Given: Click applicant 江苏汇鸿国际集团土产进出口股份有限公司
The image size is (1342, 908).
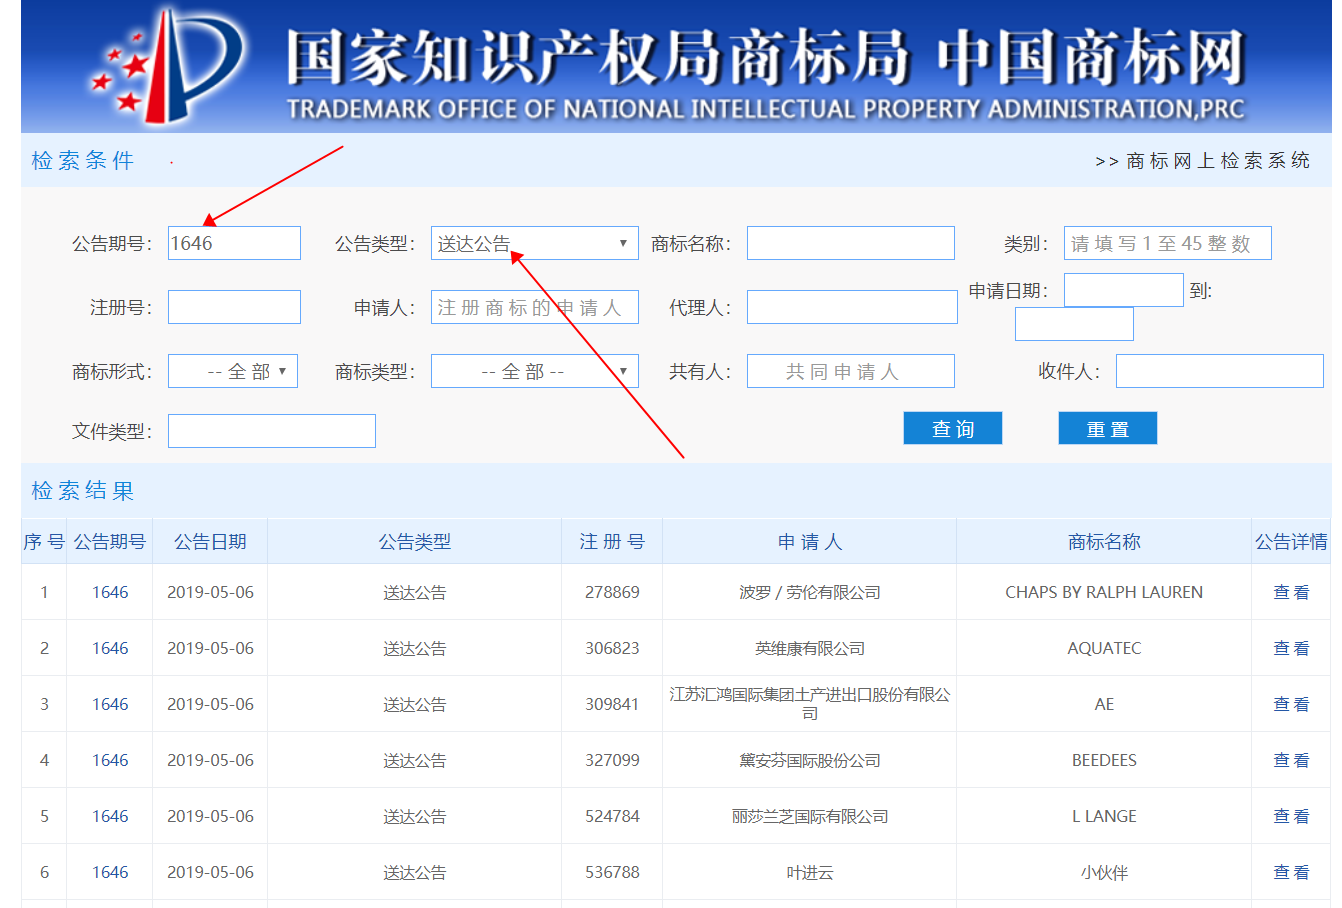Looking at the screenshot, I should click(x=810, y=703).
